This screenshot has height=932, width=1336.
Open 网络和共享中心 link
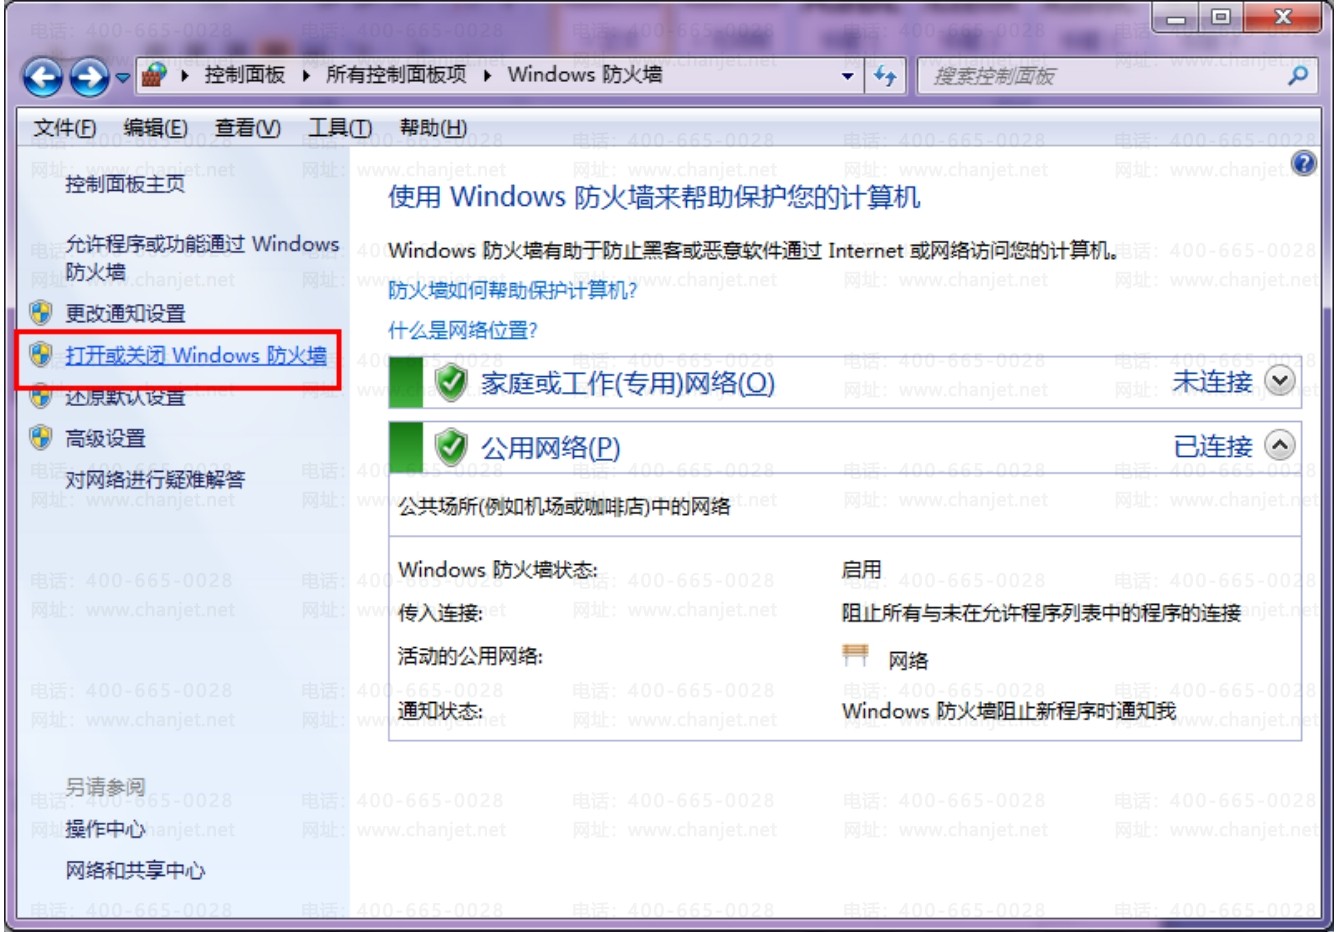pyautogui.click(x=135, y=871)
